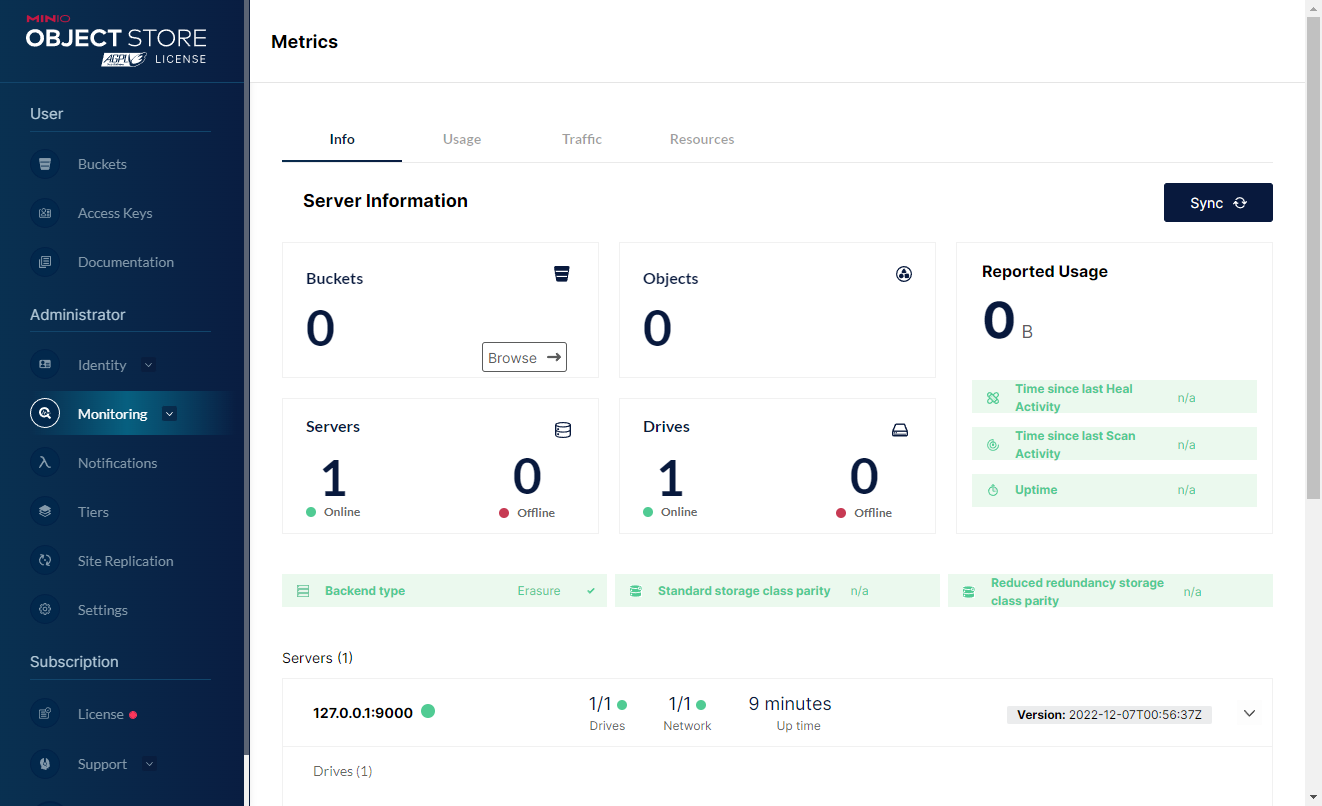
Task: Open Access Keys in the sidebar
Action: click(115, 213)
